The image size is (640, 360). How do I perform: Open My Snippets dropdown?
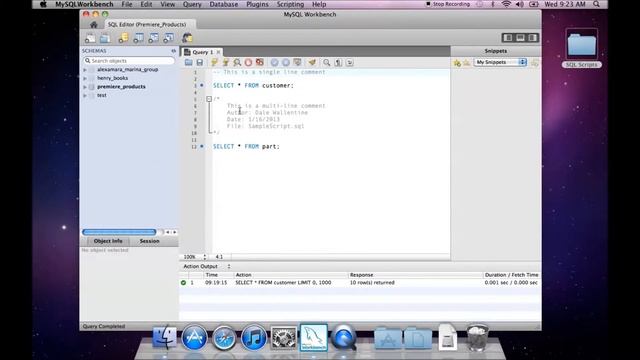pyautogui.click(x=500, y=62)
